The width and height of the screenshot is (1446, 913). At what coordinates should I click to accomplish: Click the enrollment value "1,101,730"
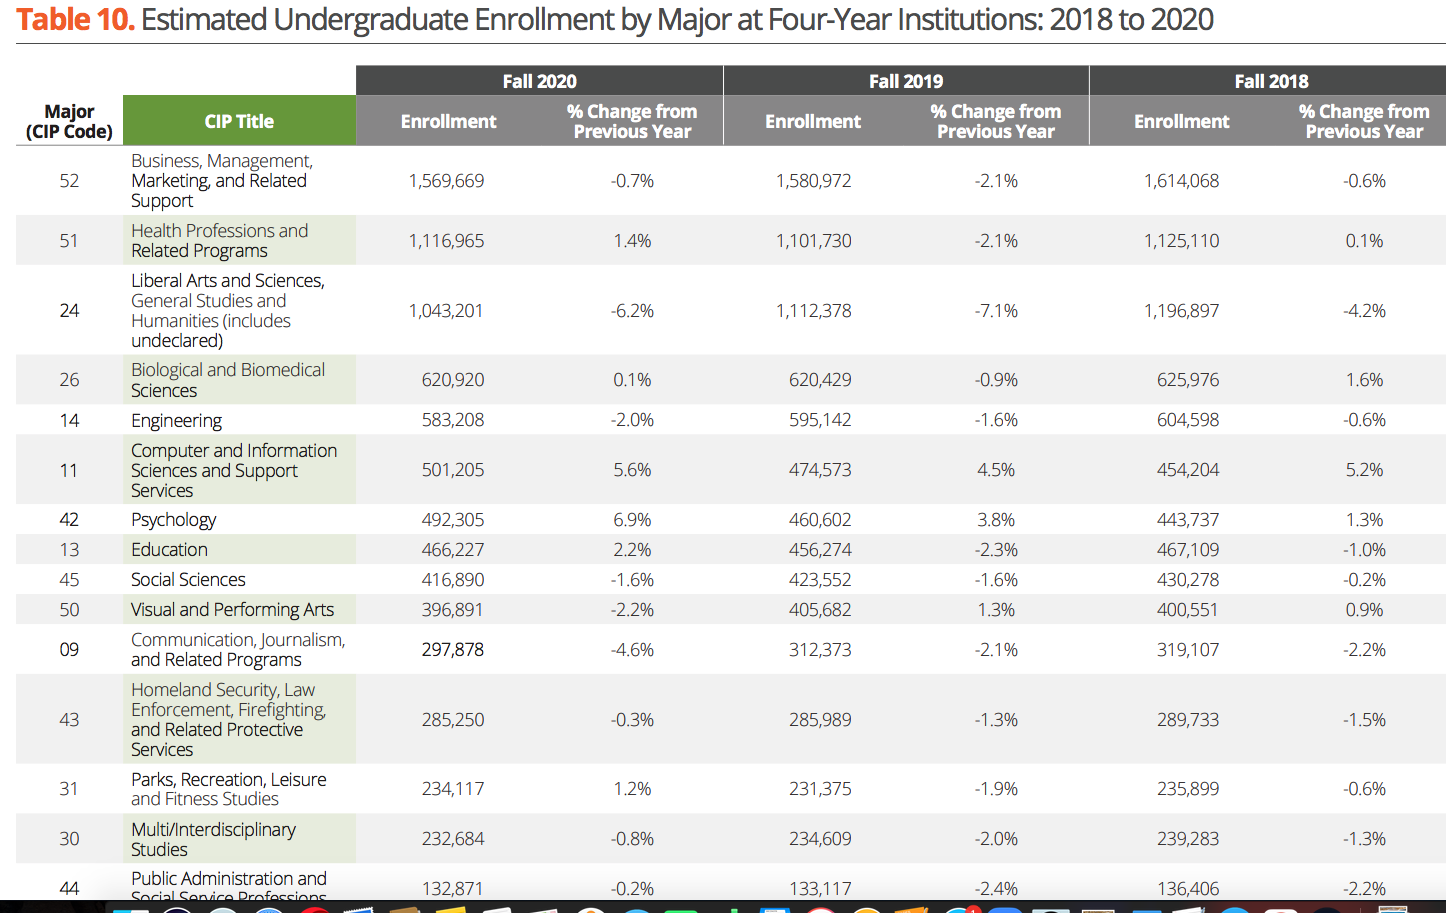pyautogui.click(x=814, y=241)
